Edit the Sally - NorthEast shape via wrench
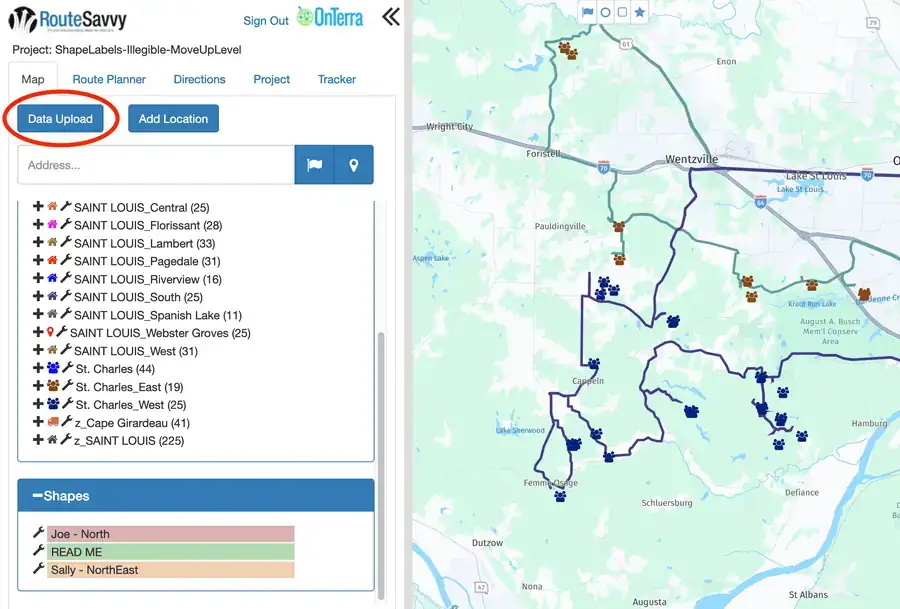The image size is (900, 609). pyautogui.click(x=38, y=568)
